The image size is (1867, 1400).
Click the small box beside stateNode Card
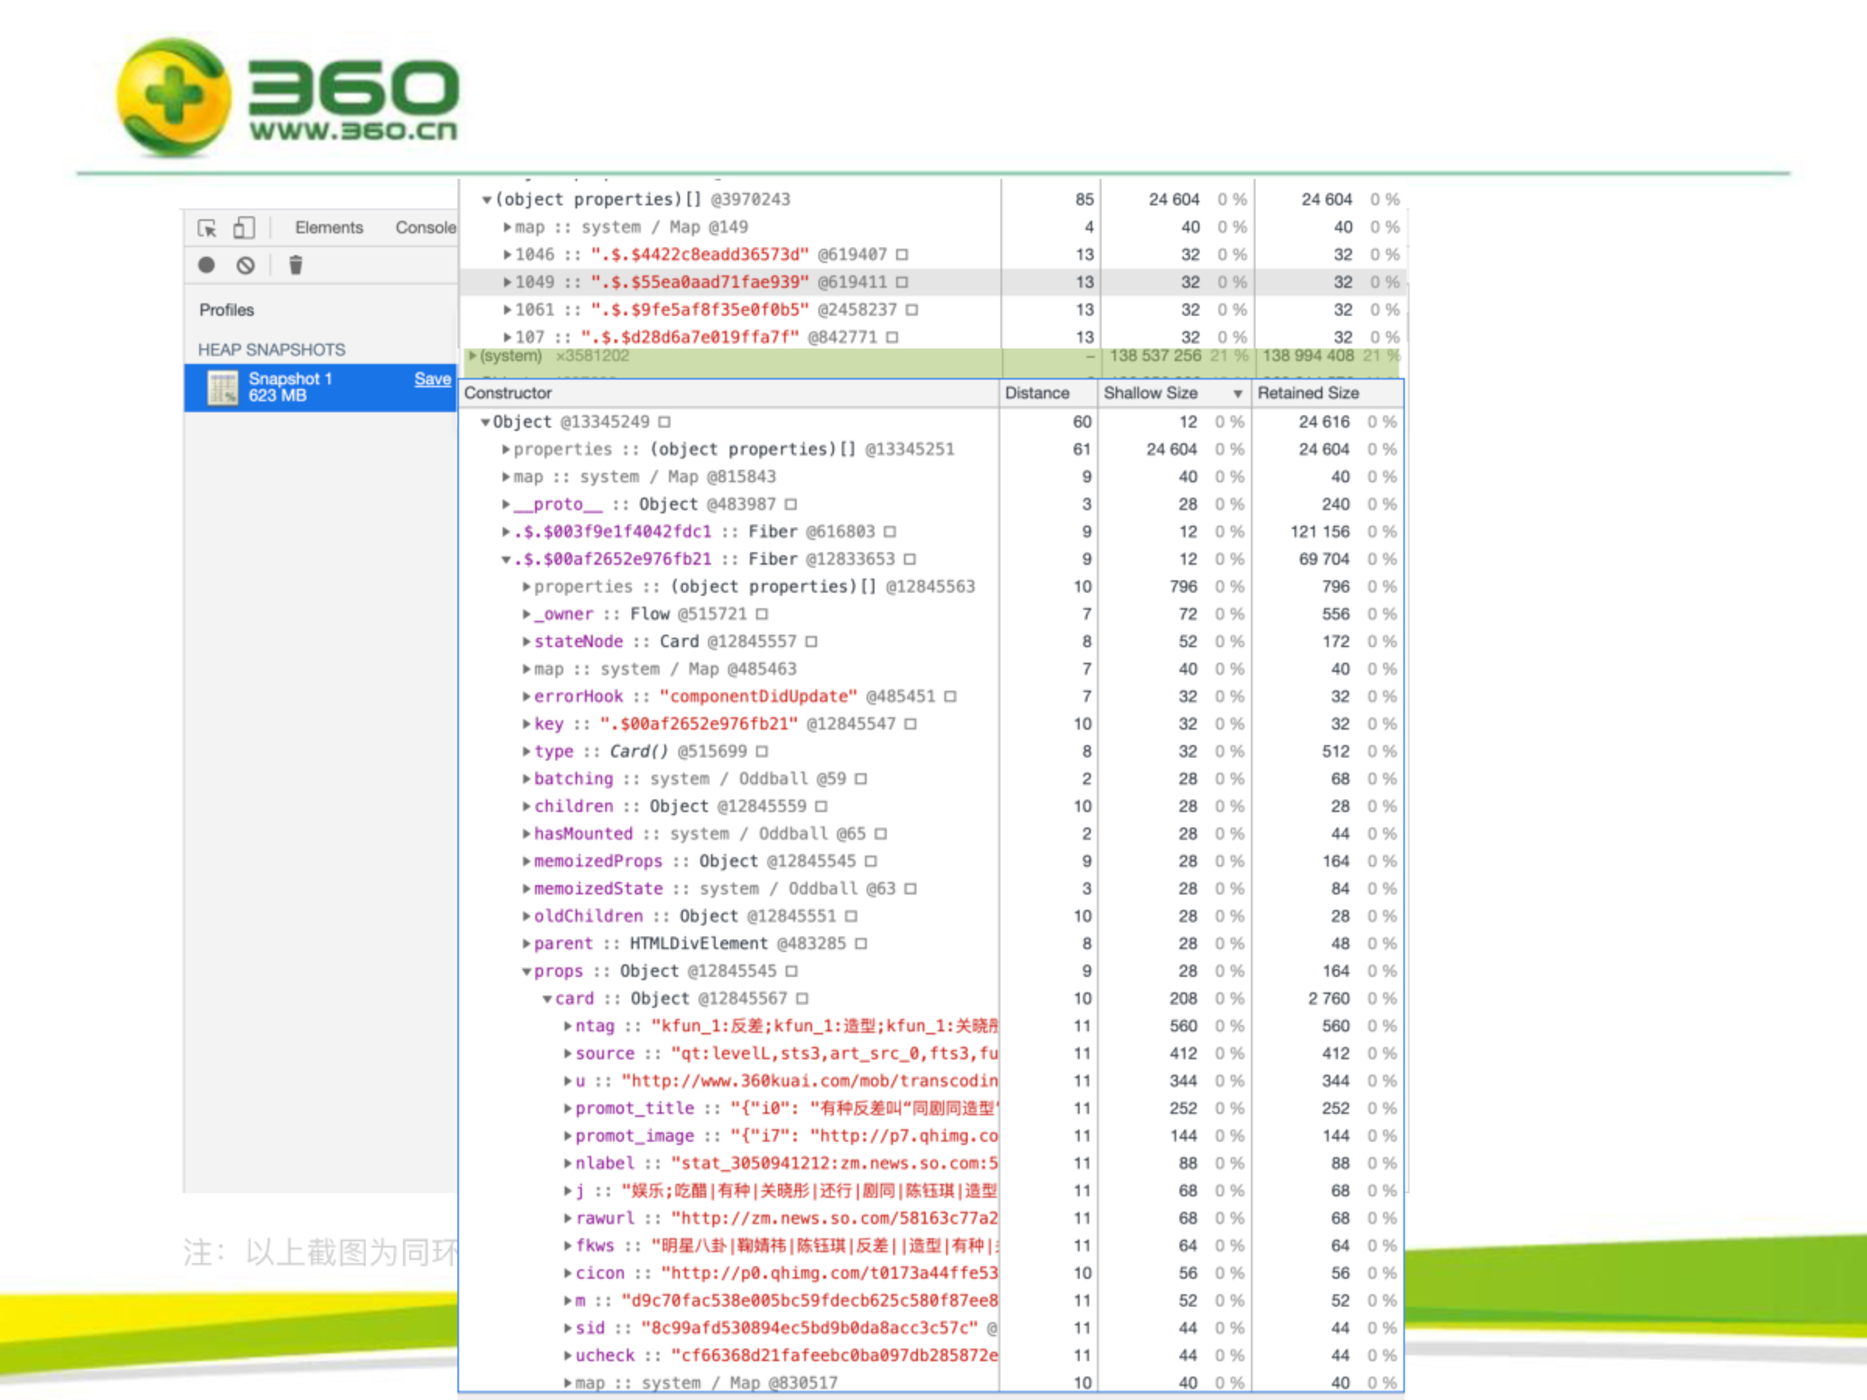[811, 642]
